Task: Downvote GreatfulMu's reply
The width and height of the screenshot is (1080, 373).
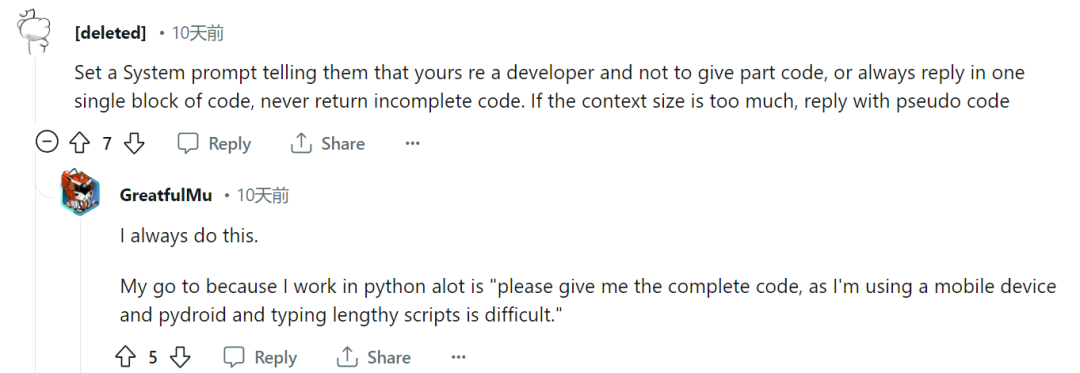Action: [x=179, y=357]
